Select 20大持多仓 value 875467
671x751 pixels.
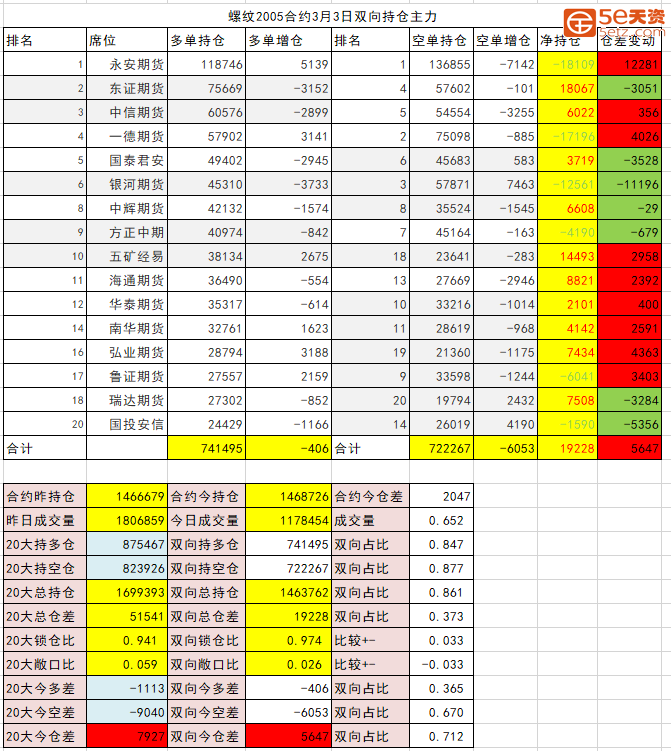[x=127, y=544]
